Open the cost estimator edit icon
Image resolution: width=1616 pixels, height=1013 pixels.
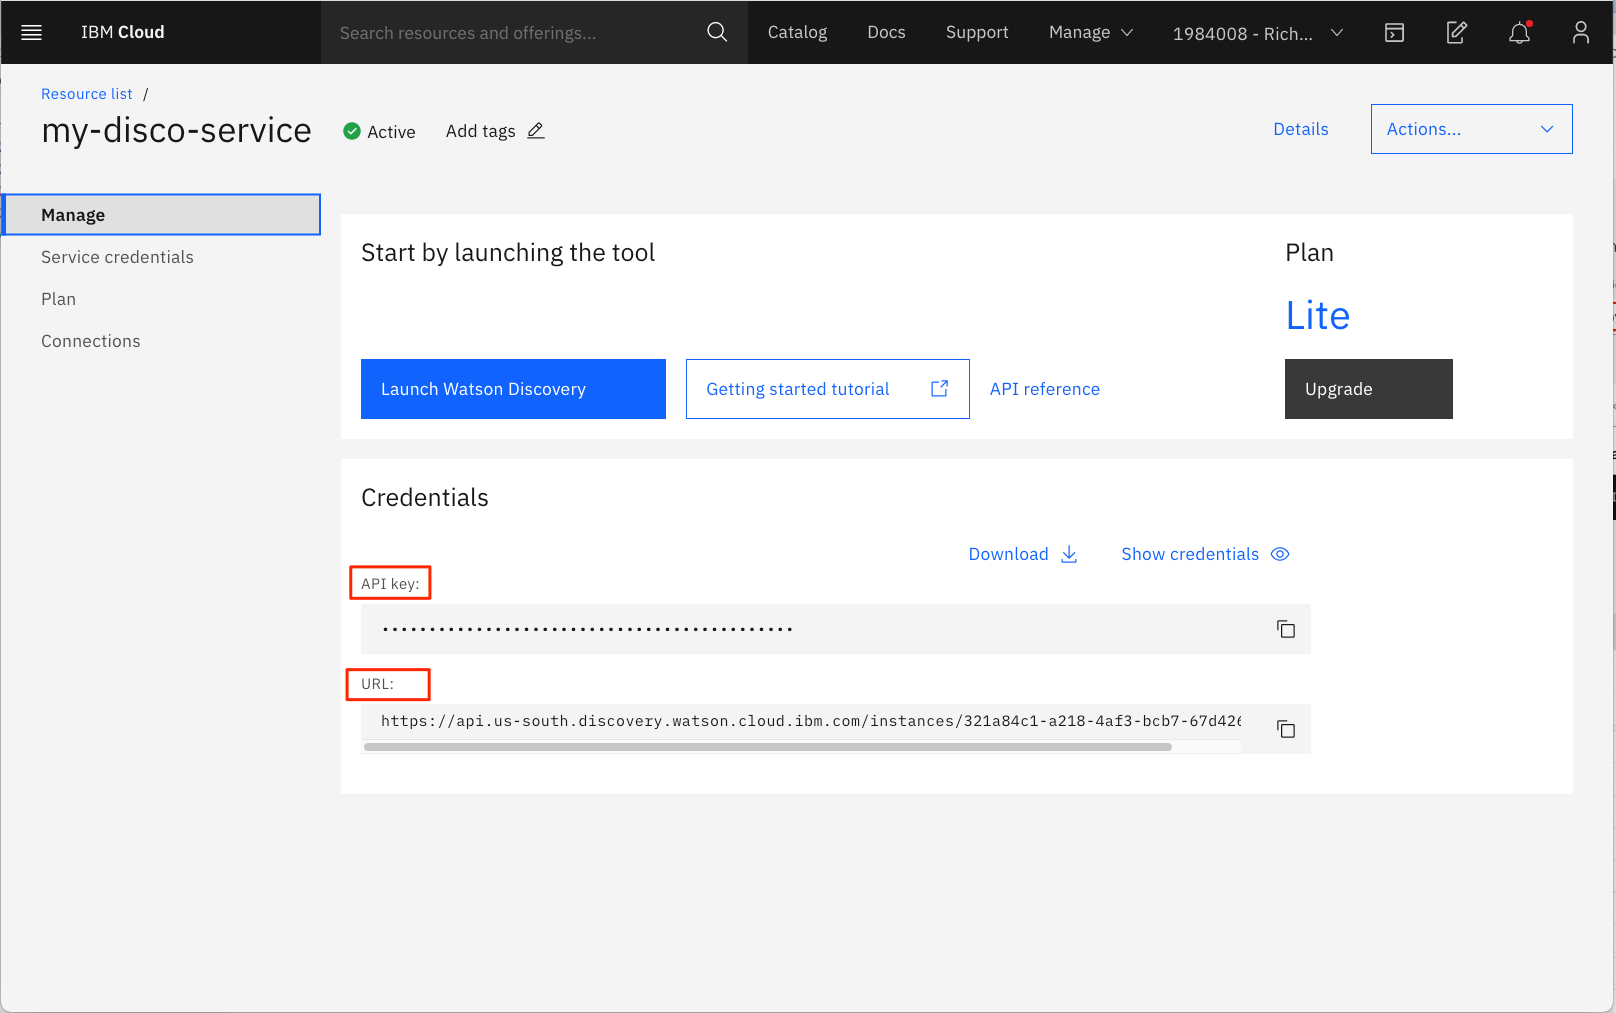1457,32
